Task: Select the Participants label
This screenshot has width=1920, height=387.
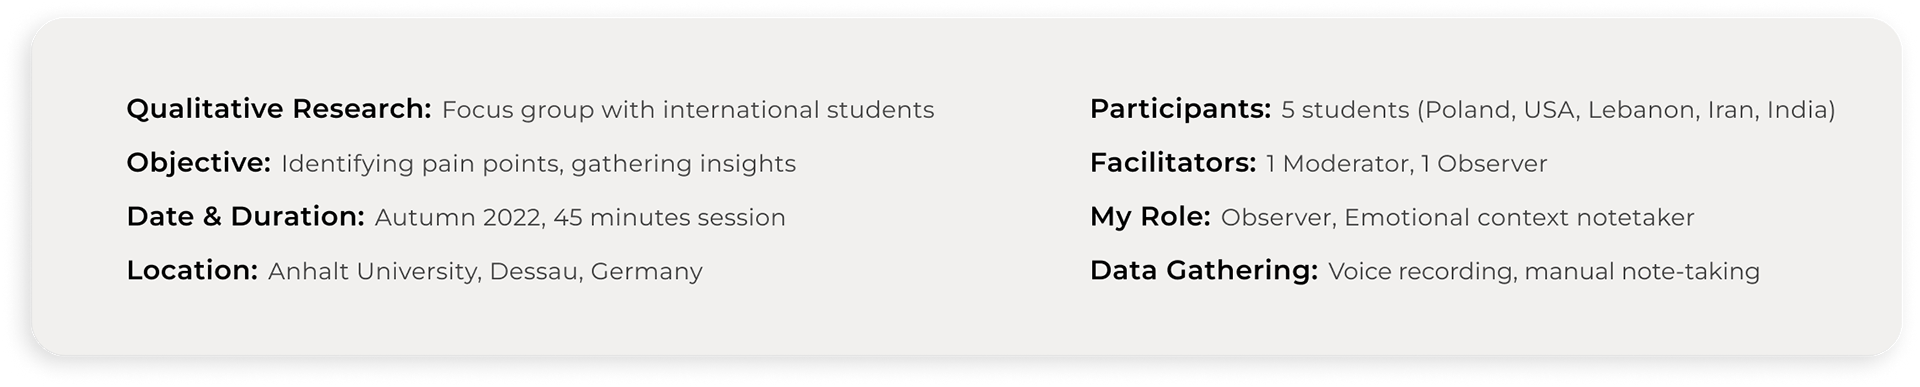Action: pyautogui.click(x=1180, y=109)
